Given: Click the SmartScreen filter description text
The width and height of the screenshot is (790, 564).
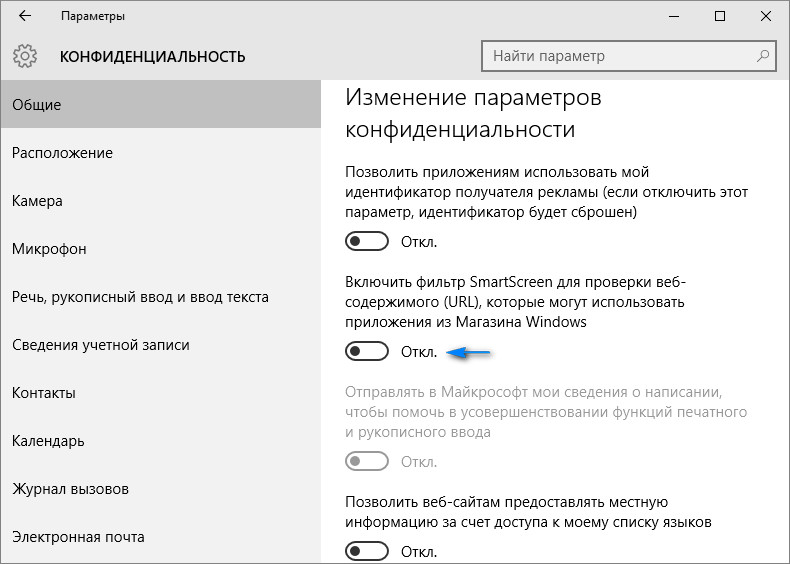Looking at the screenshot, I should 515,301.
